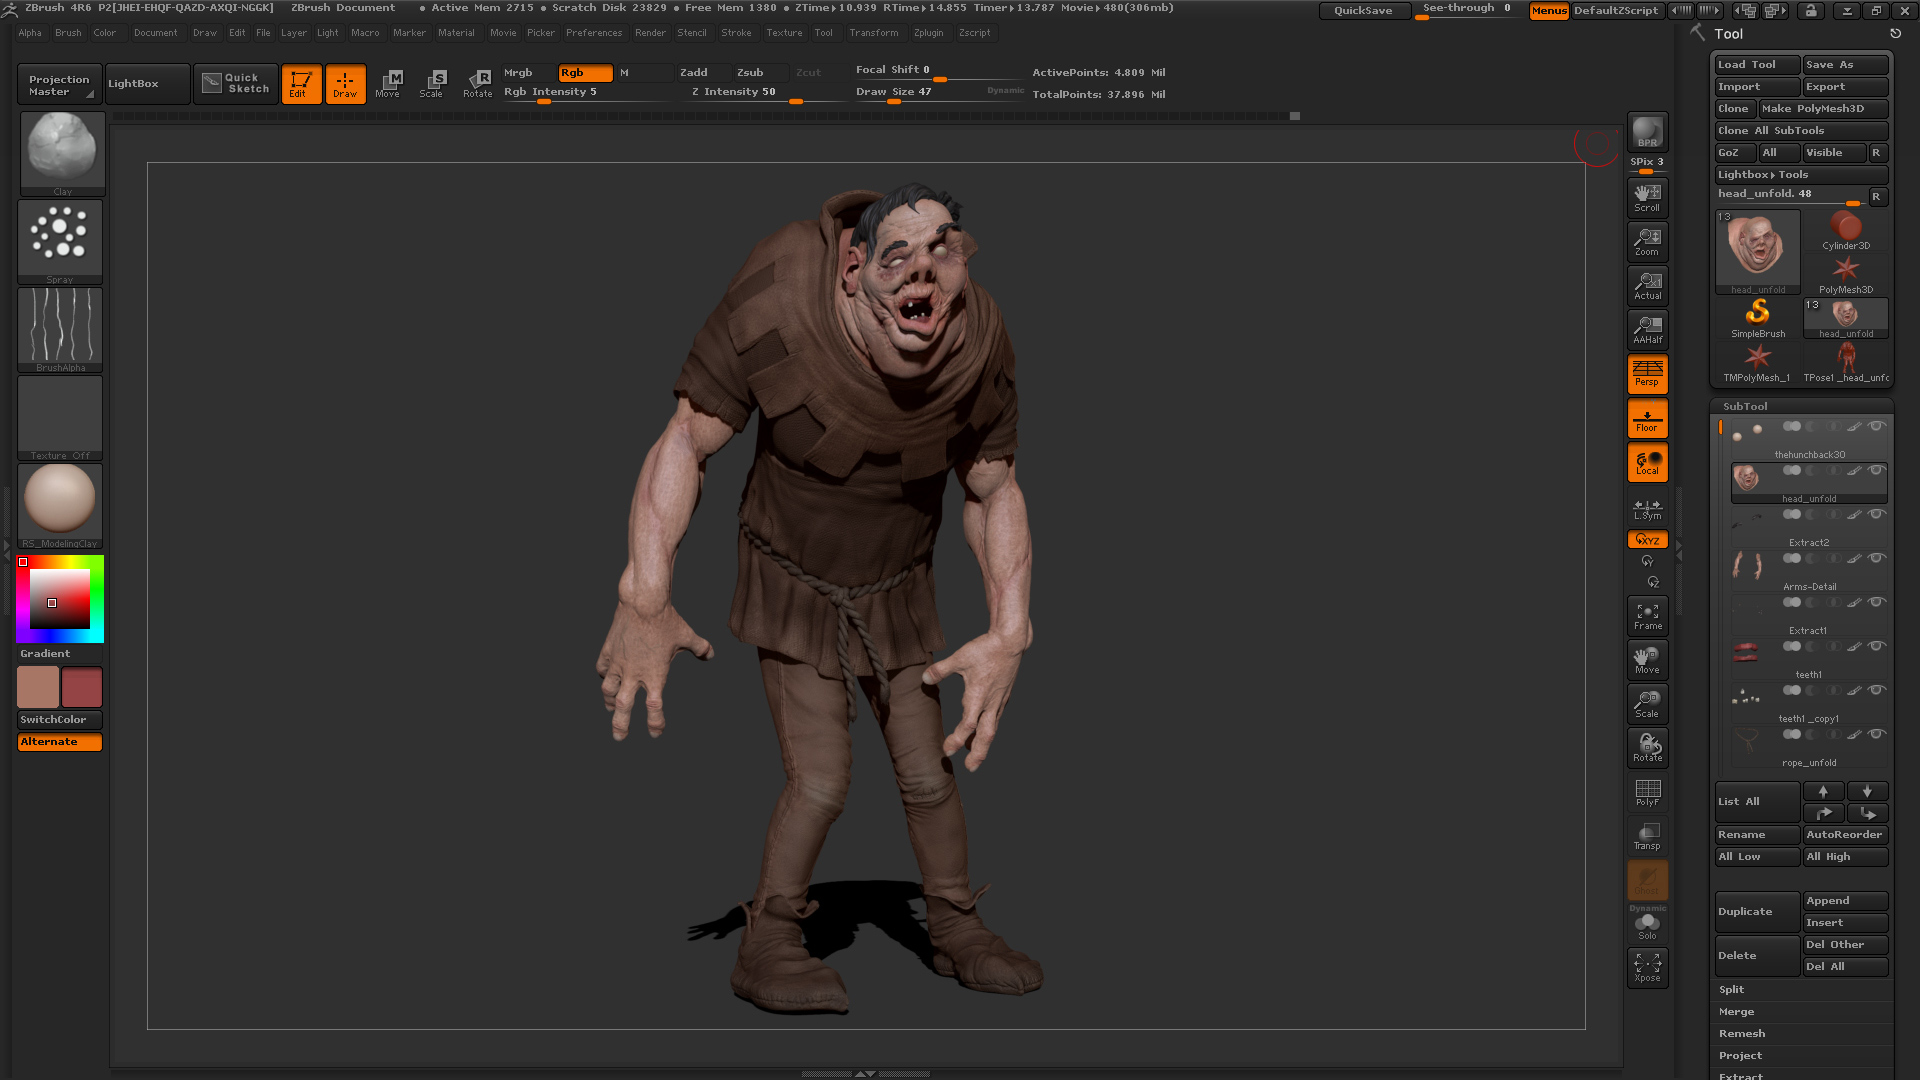Adjust the Draw Size slider
1920x1080 pixels.
click(x=940, y=92)
